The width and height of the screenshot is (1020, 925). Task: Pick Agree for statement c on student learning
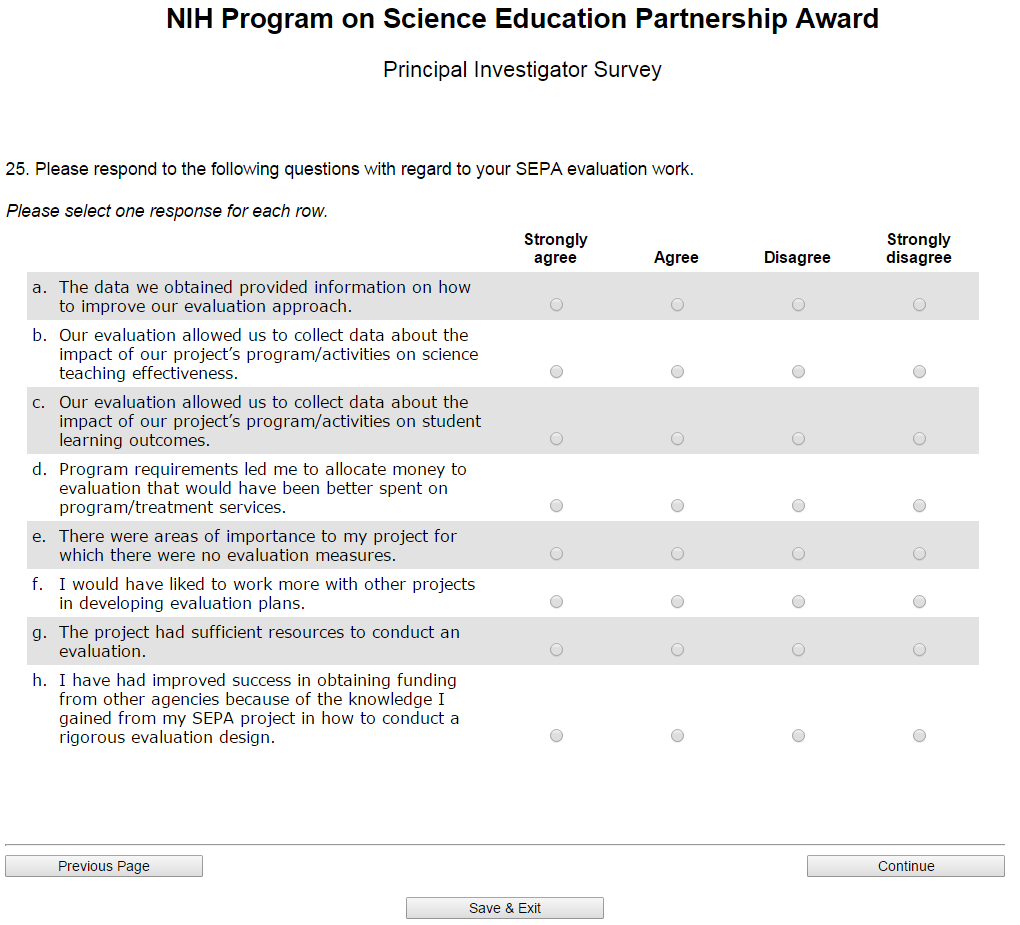677,439
